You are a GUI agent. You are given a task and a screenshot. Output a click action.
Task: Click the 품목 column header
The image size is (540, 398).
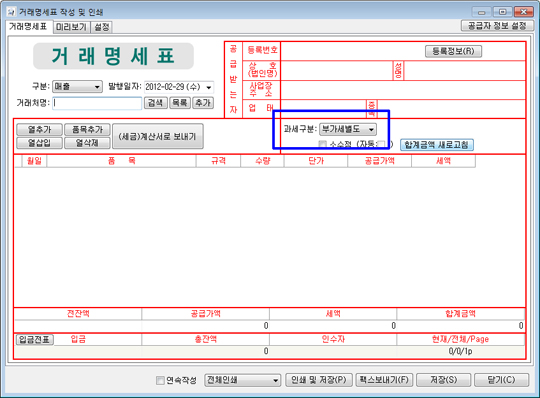pyautogui.click(x=121, y=161)
